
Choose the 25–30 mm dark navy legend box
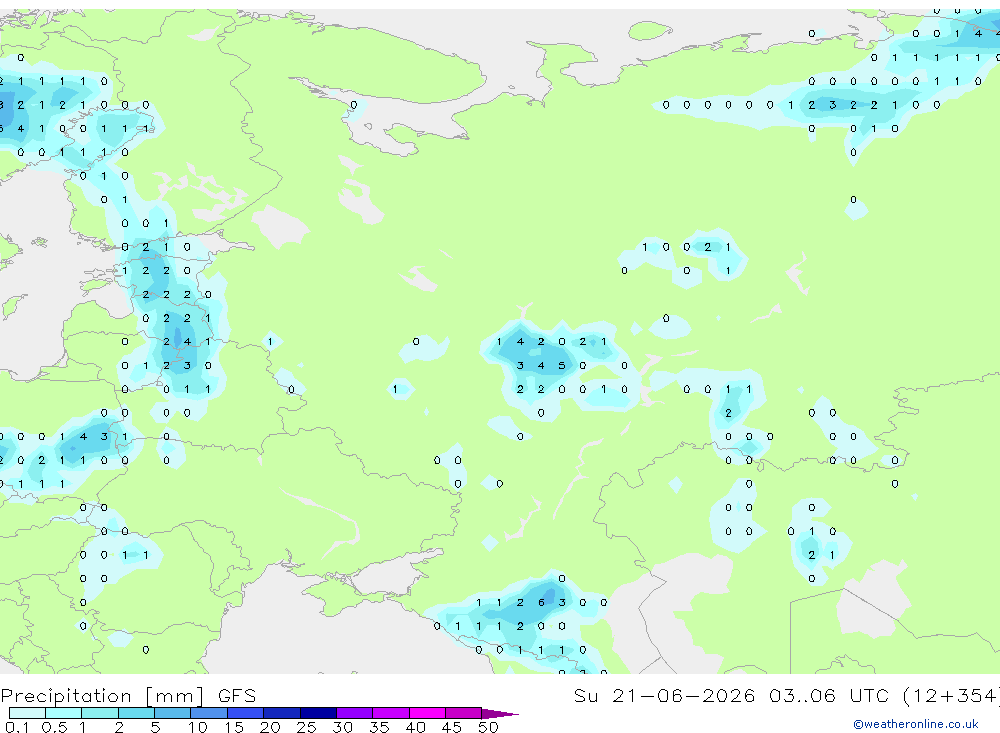(x=318, y=713)
